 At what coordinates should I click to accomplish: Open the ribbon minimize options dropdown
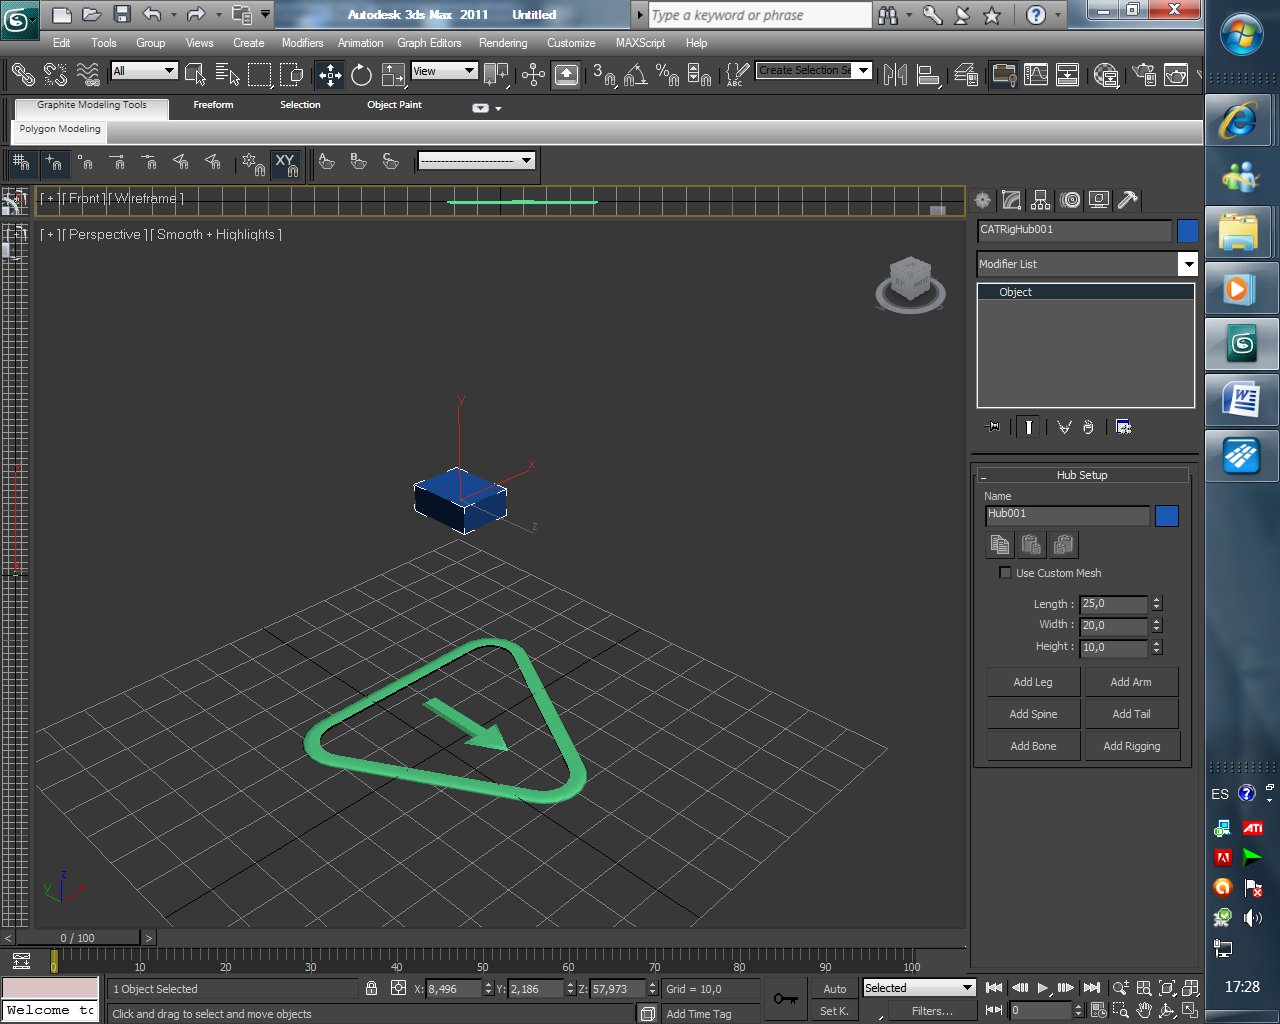pyautogui.click(x=498, y=108)
